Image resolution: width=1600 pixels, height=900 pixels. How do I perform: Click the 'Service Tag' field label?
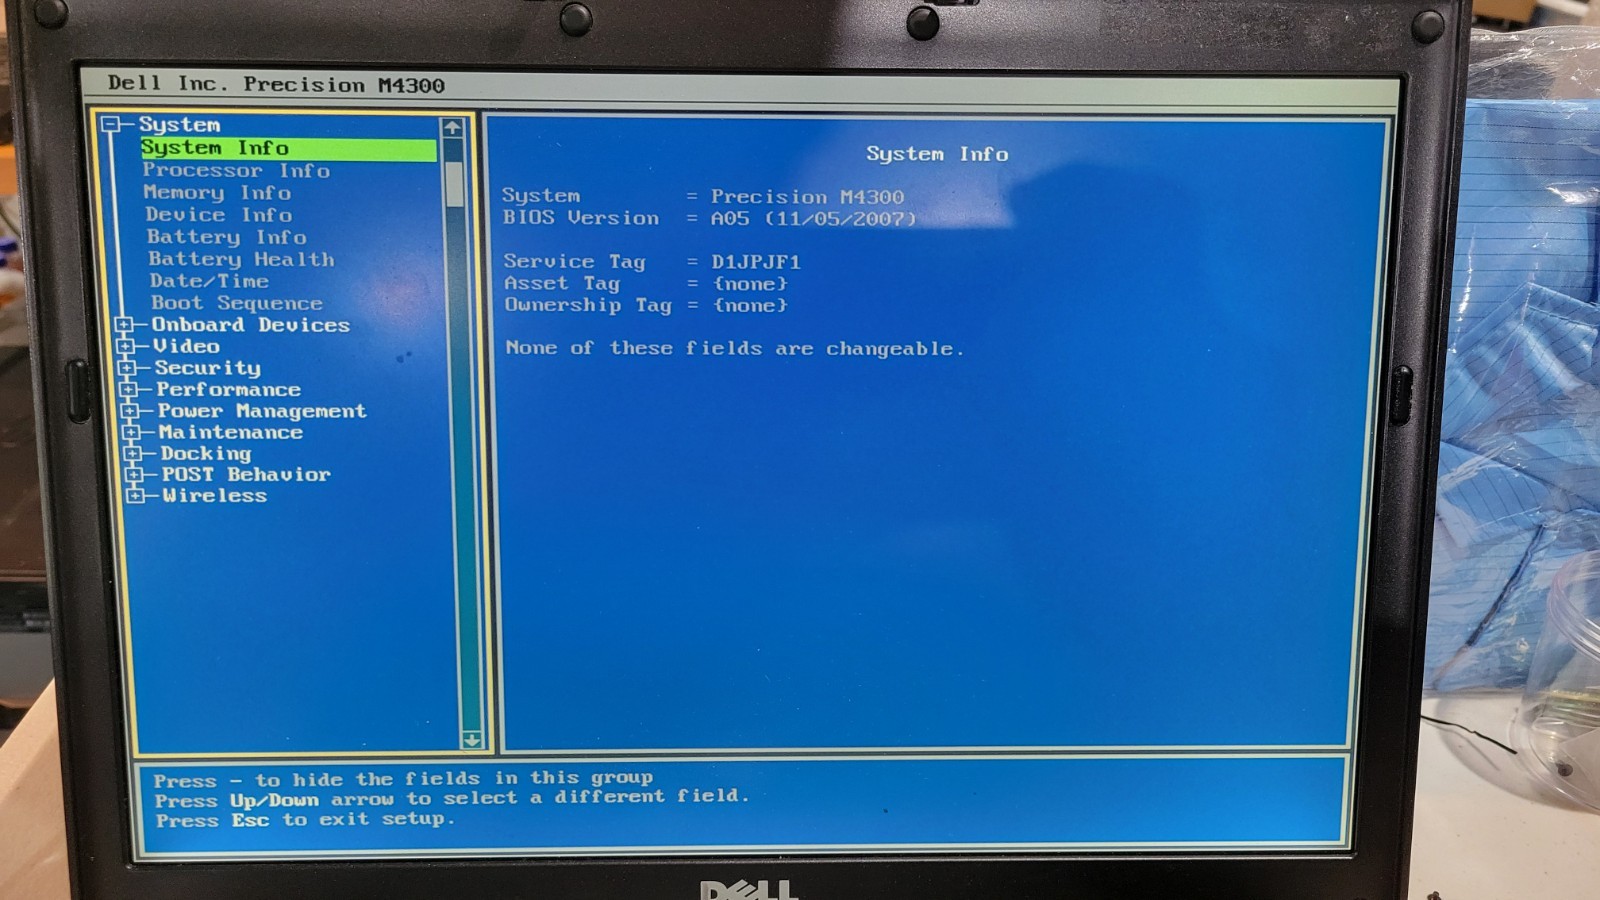point(574,262)
